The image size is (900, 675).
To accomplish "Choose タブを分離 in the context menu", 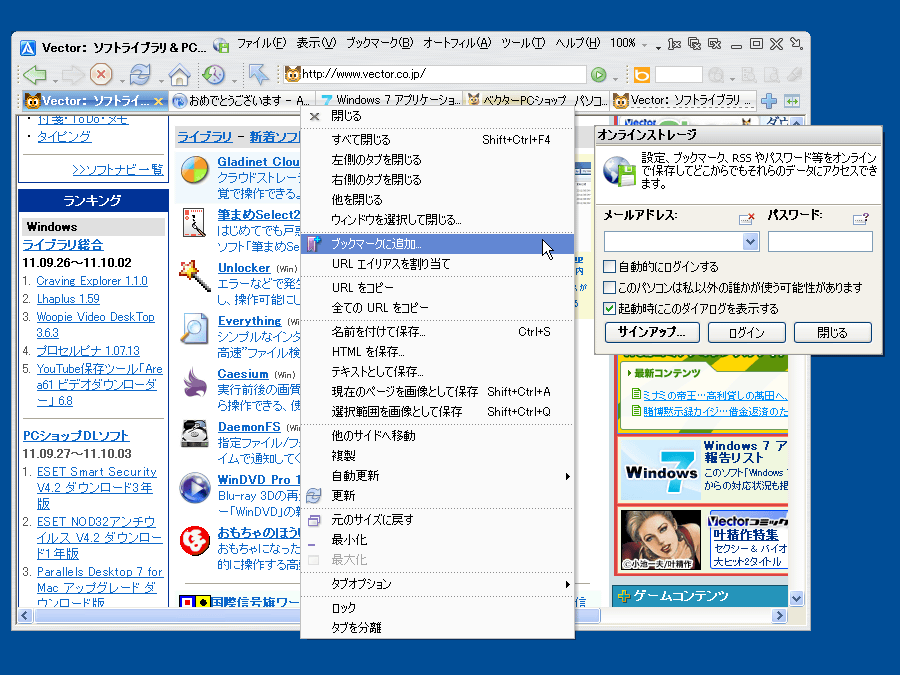I will click(437, 627).
